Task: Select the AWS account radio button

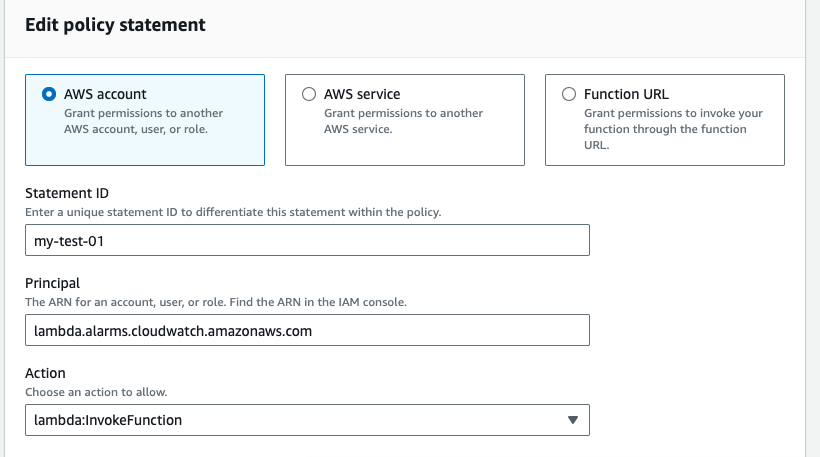Action: tap(49, 94)
